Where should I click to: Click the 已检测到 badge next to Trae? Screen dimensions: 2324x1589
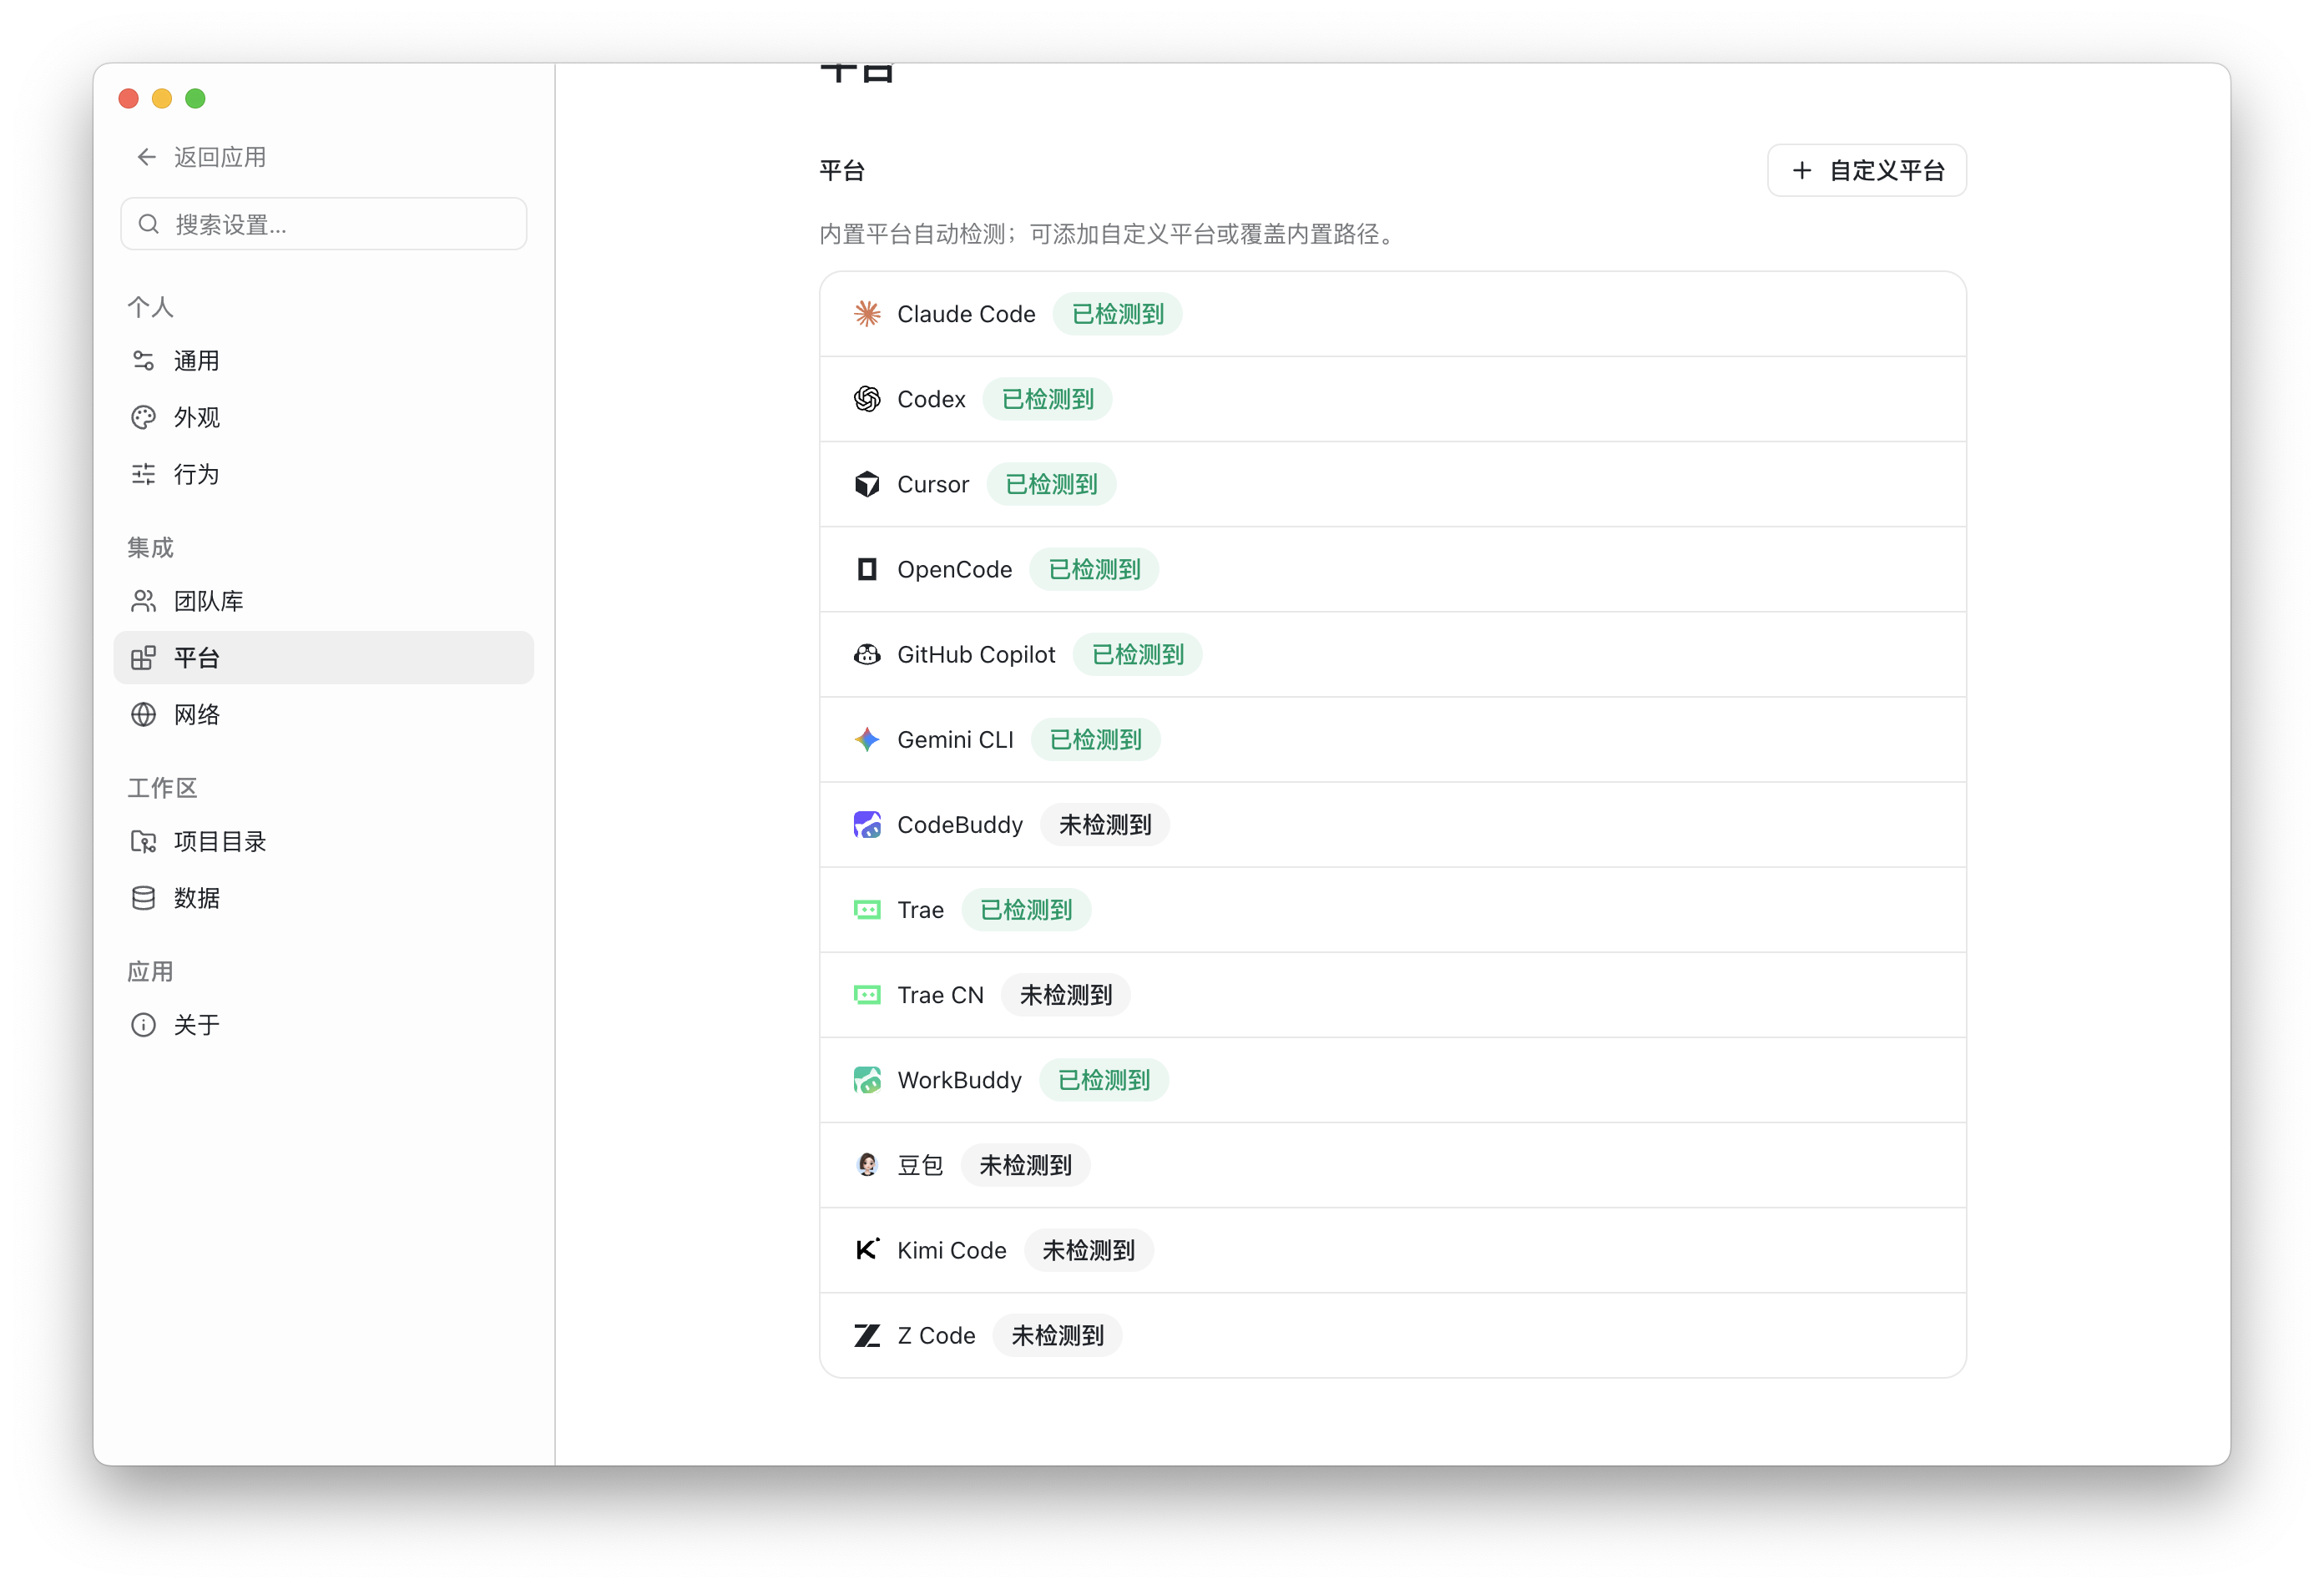coord(1026,910)
